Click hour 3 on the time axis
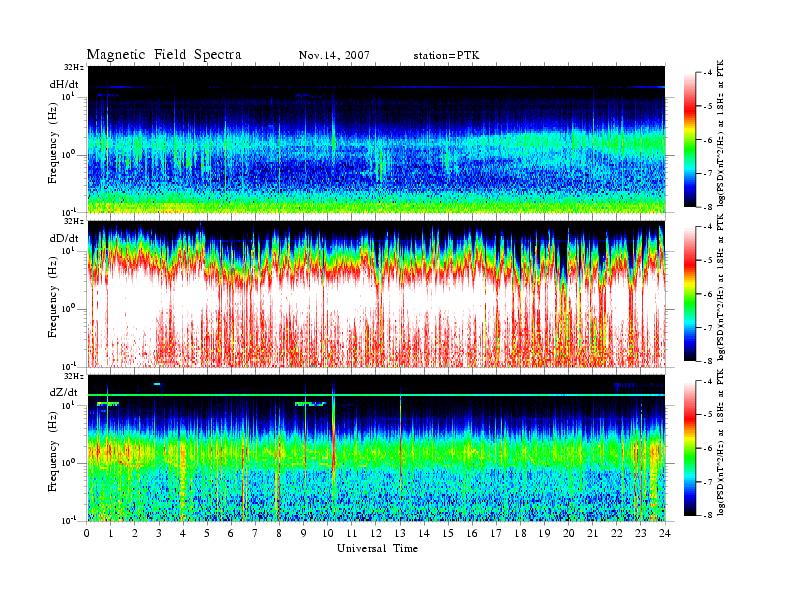This screenshot has width=792, height=612. point(159,533)
